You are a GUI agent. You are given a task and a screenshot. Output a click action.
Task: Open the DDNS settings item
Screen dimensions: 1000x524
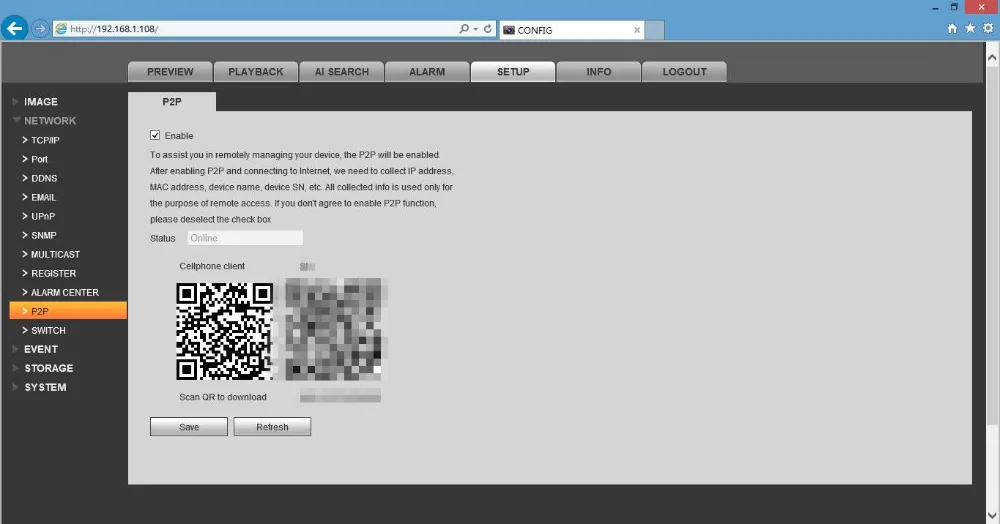tap(44, 178)
